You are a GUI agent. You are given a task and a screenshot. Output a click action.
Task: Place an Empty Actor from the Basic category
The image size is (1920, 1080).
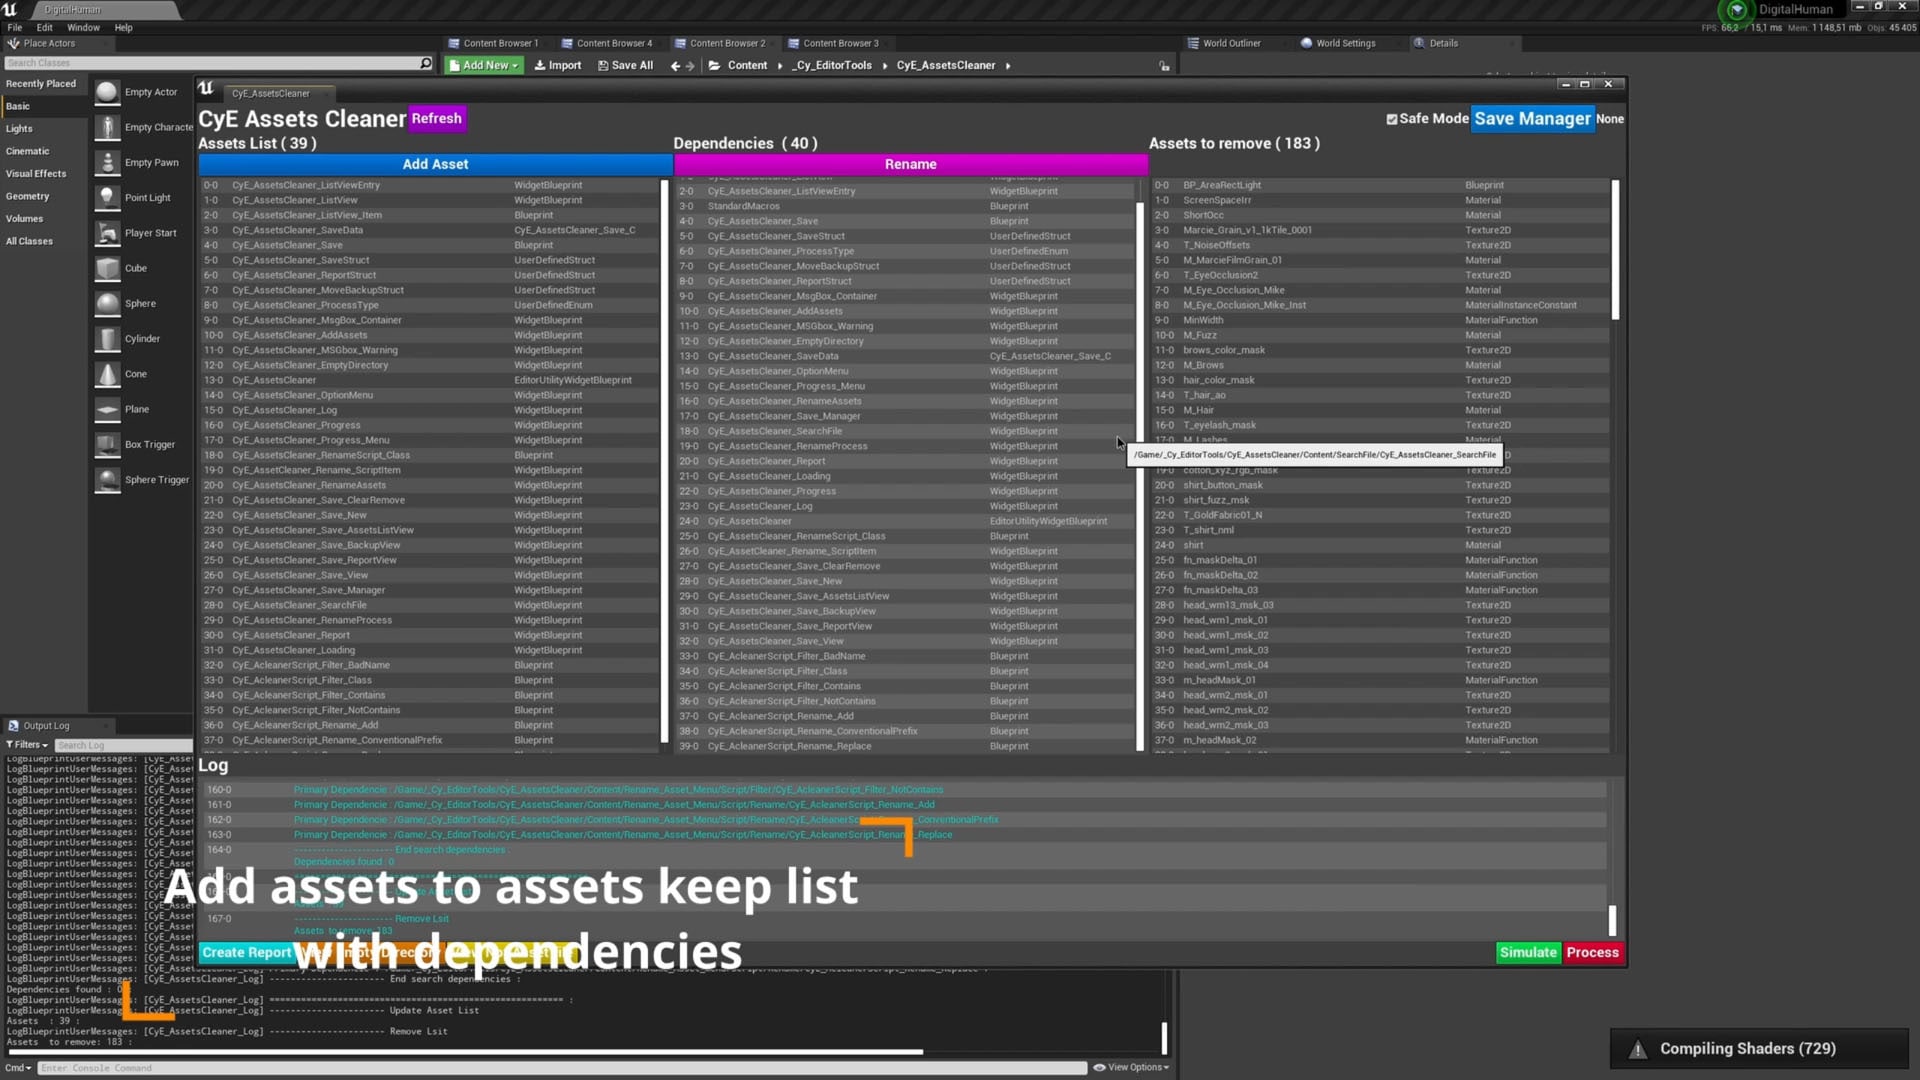point(107,91)
